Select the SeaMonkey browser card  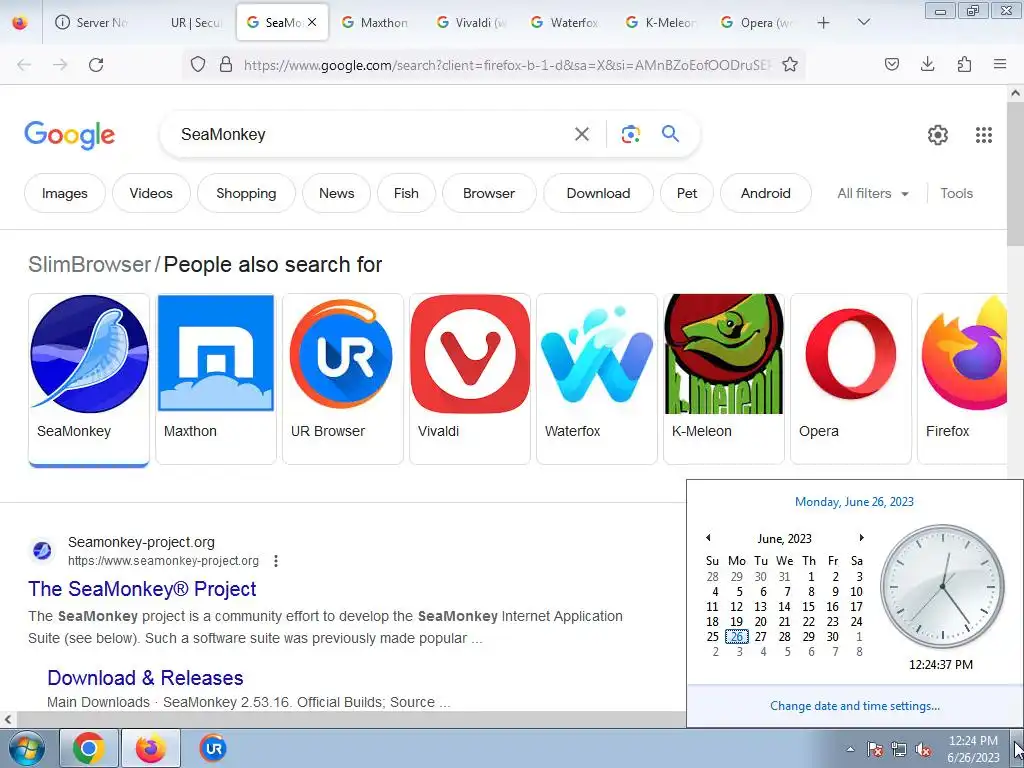pos(89,379)
